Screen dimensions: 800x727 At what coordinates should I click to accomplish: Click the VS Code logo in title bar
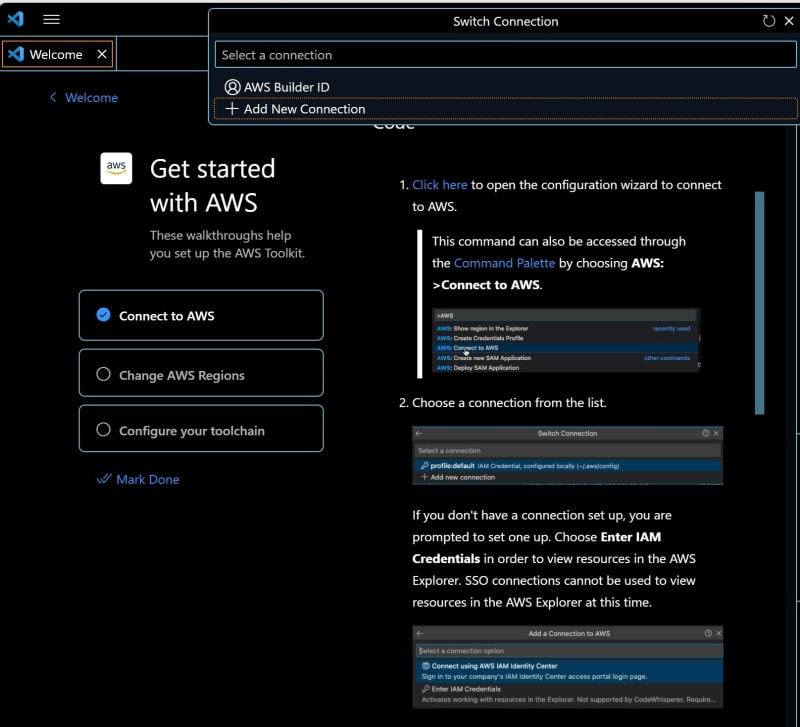click(15, 19)
